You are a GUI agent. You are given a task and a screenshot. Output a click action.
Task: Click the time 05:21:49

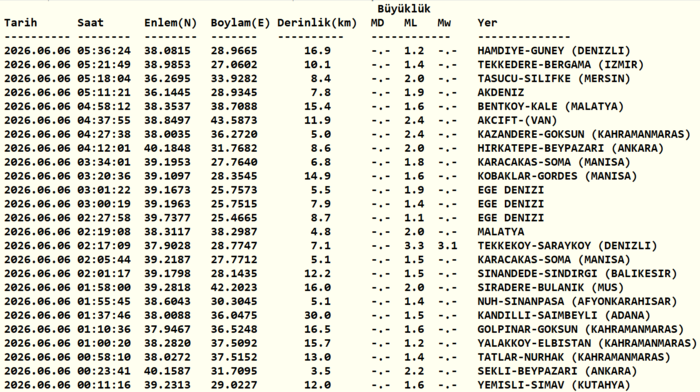(104, 64)
